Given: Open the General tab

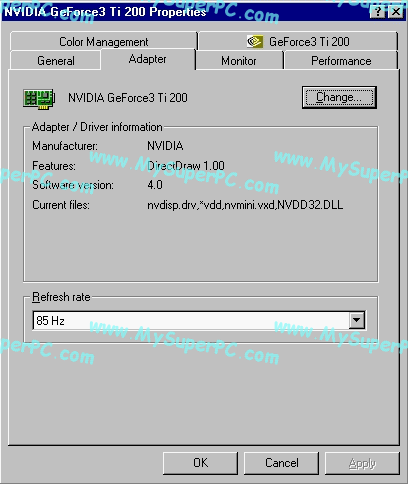Looking at the screenshot, I should (56, 61).
